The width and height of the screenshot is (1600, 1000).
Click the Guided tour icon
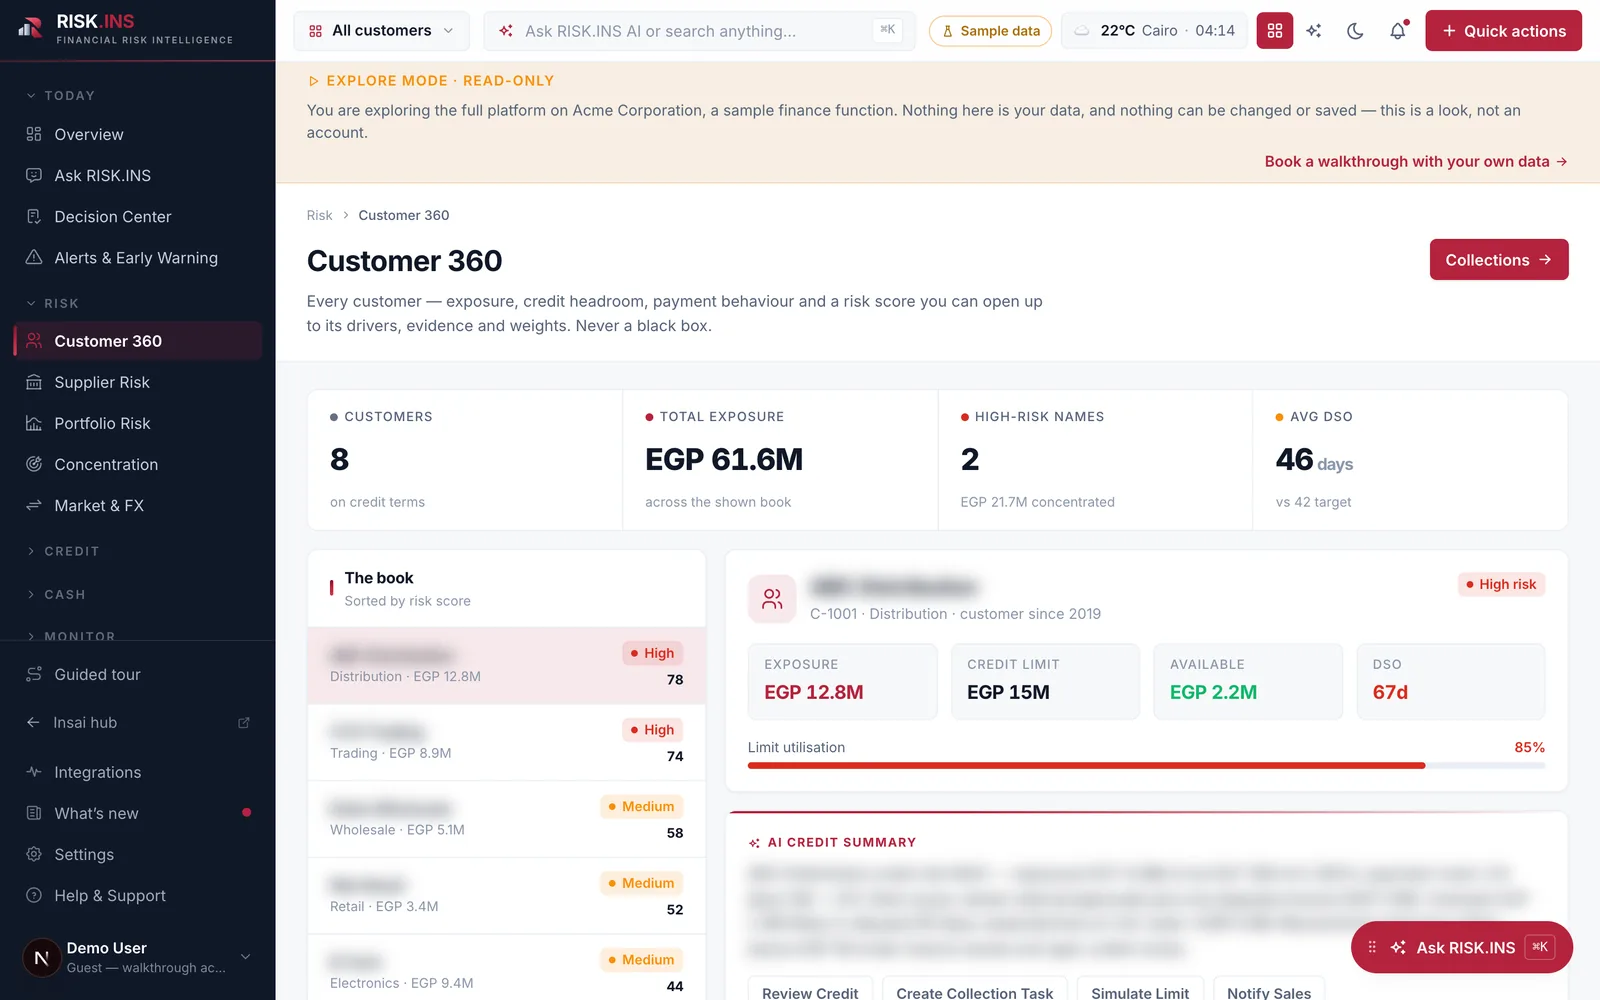pyautogui.click(x=34, y=674)
